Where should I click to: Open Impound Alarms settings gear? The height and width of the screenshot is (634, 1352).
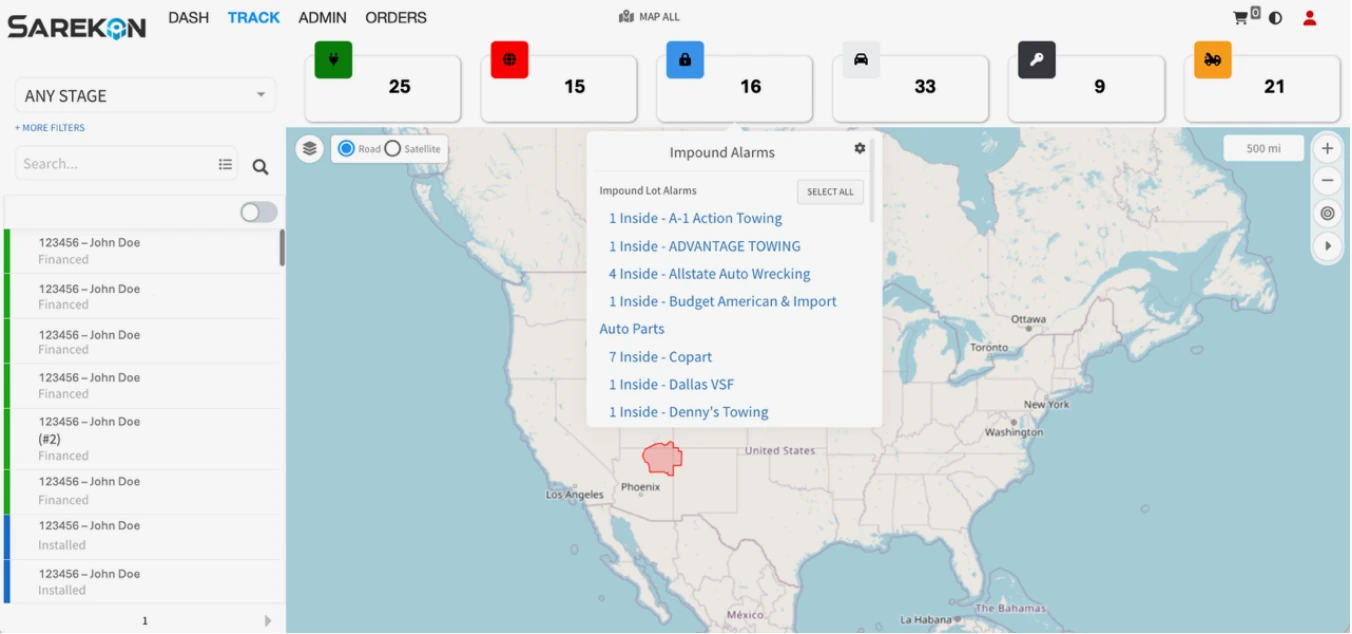click(859, 148)
